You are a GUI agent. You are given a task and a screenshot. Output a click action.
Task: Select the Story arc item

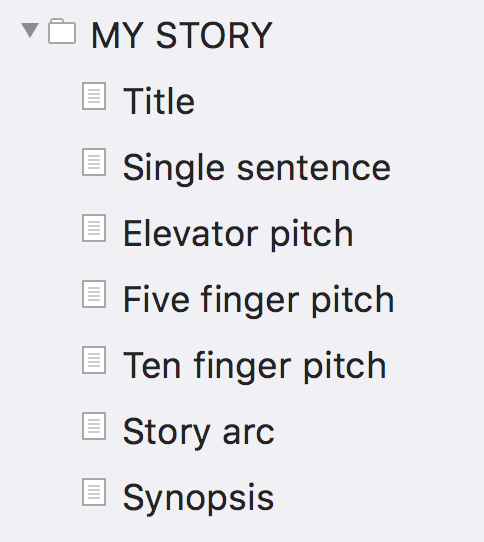pyautogui.click(x=199, y=432)
